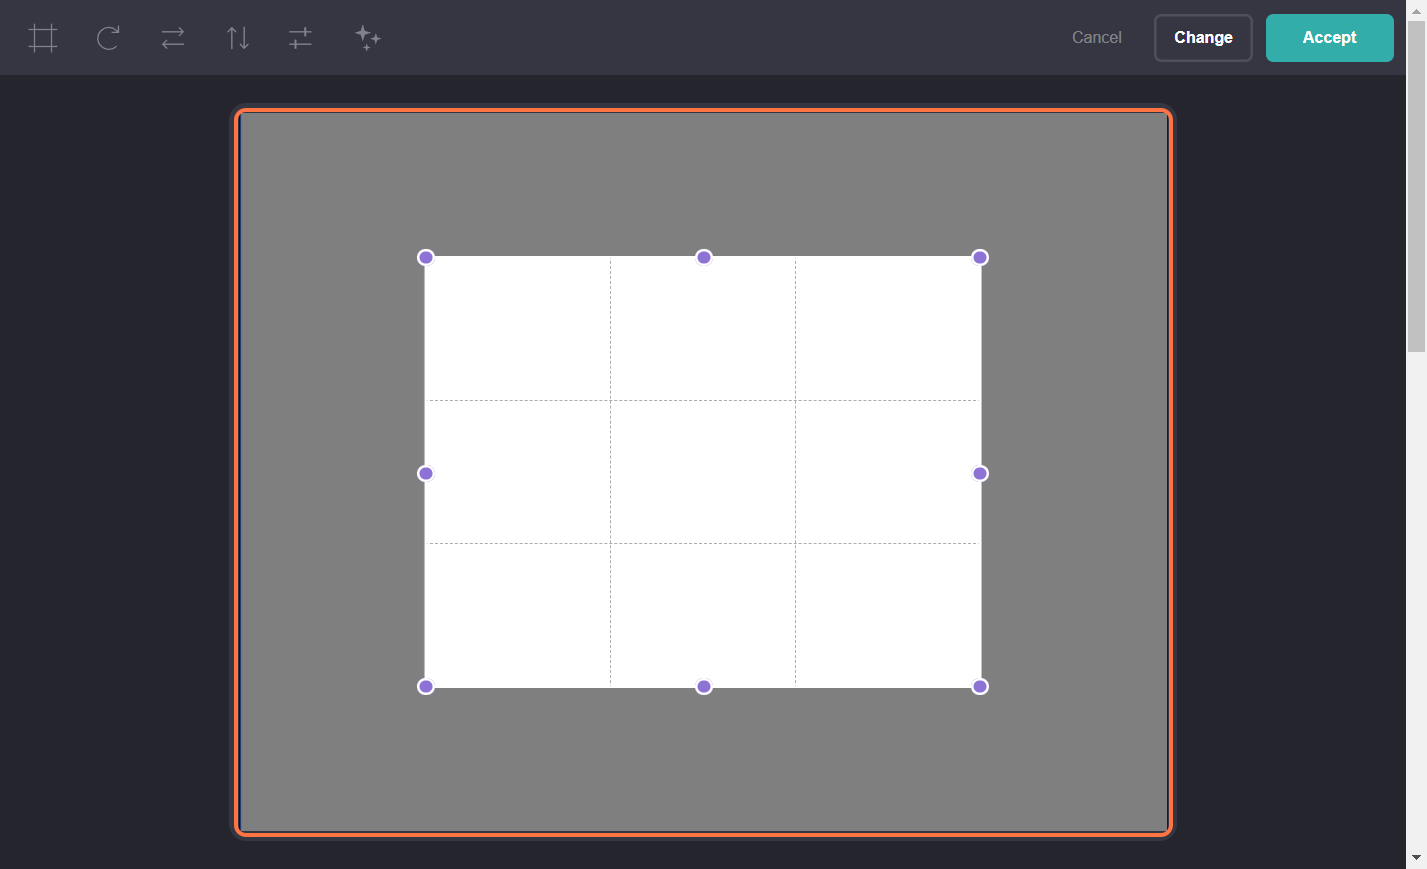Click the Cancel link

click(1097, 37)
